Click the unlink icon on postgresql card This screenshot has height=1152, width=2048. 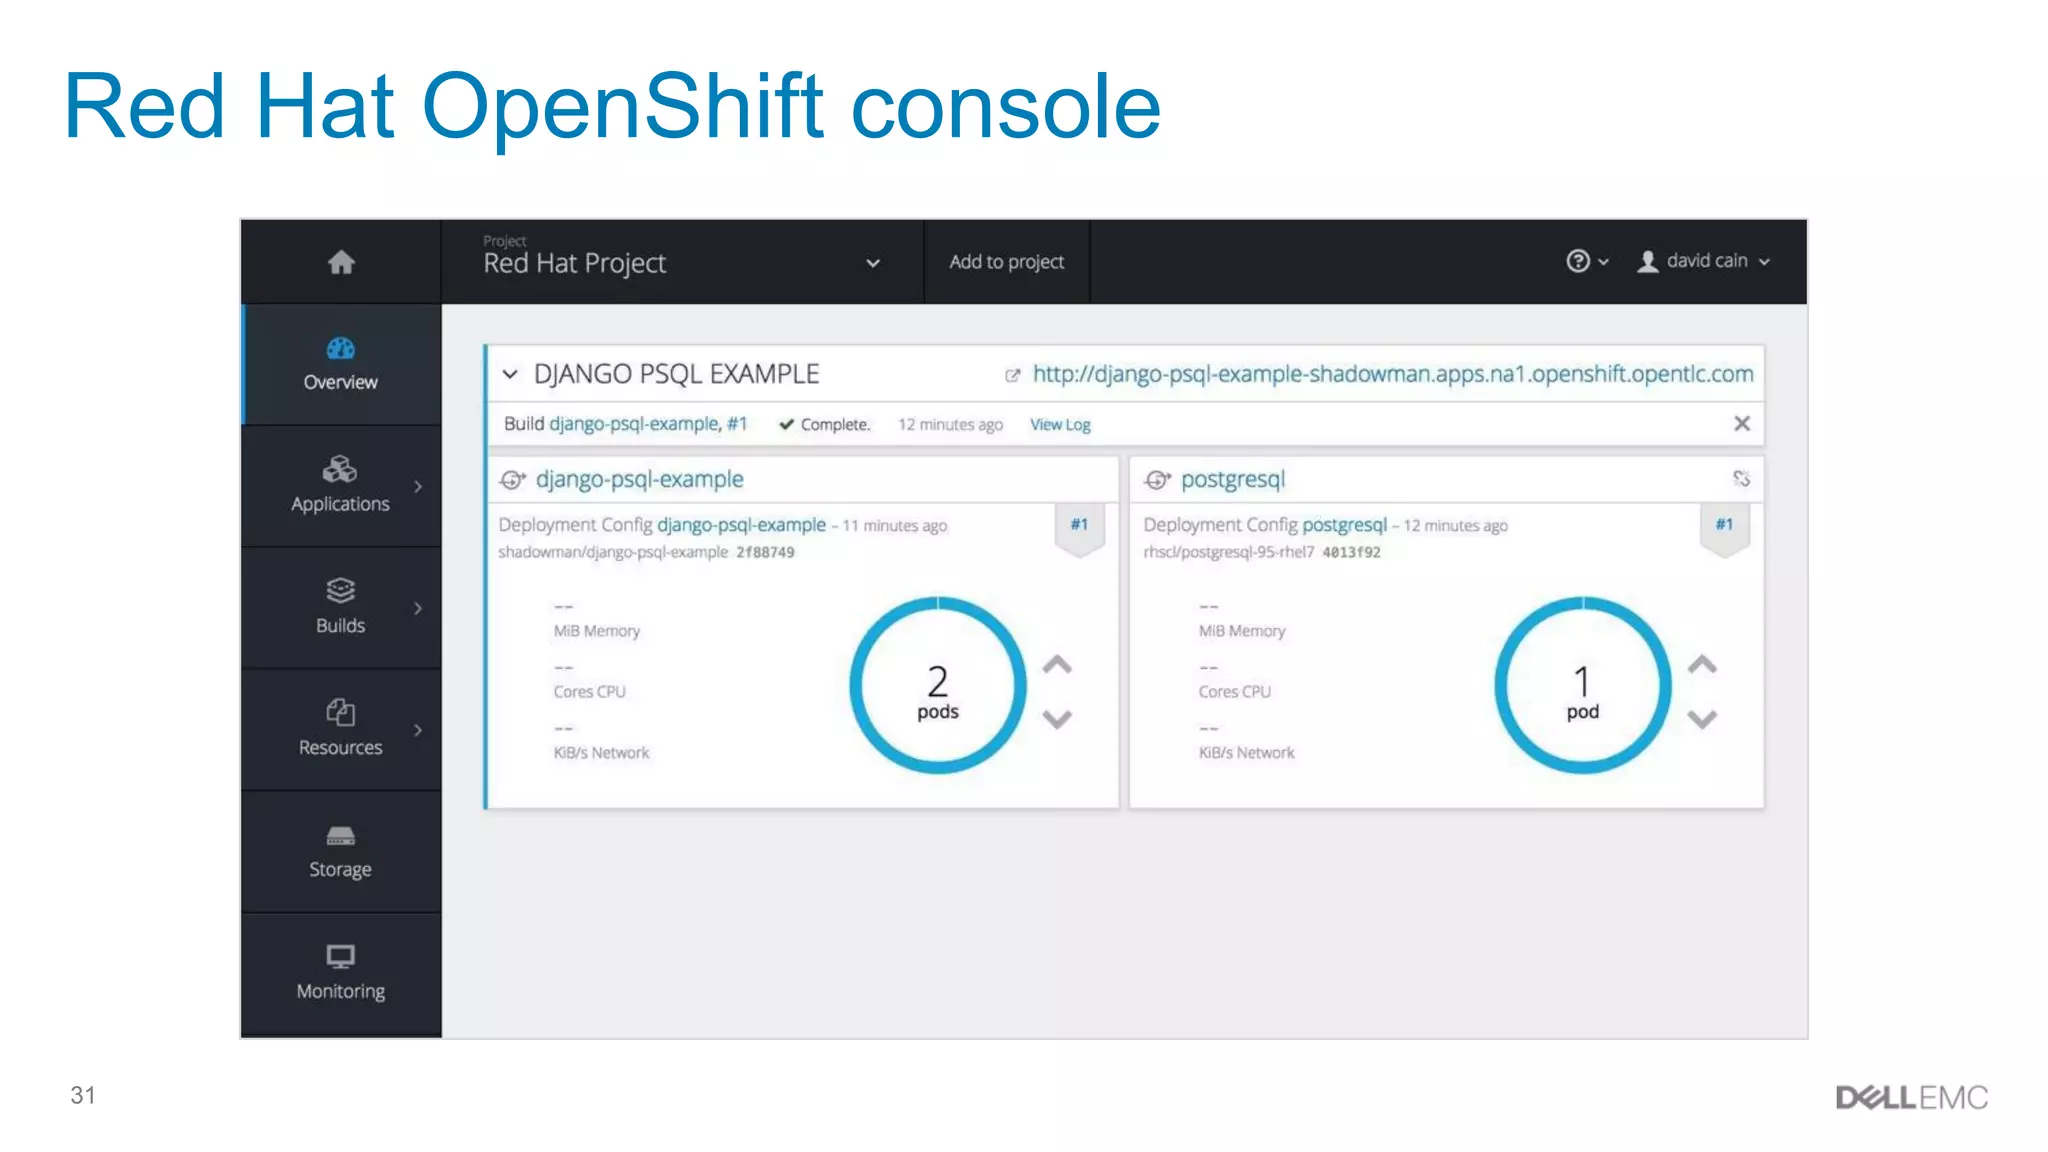pyautogui.click(x=1742, y=479)
